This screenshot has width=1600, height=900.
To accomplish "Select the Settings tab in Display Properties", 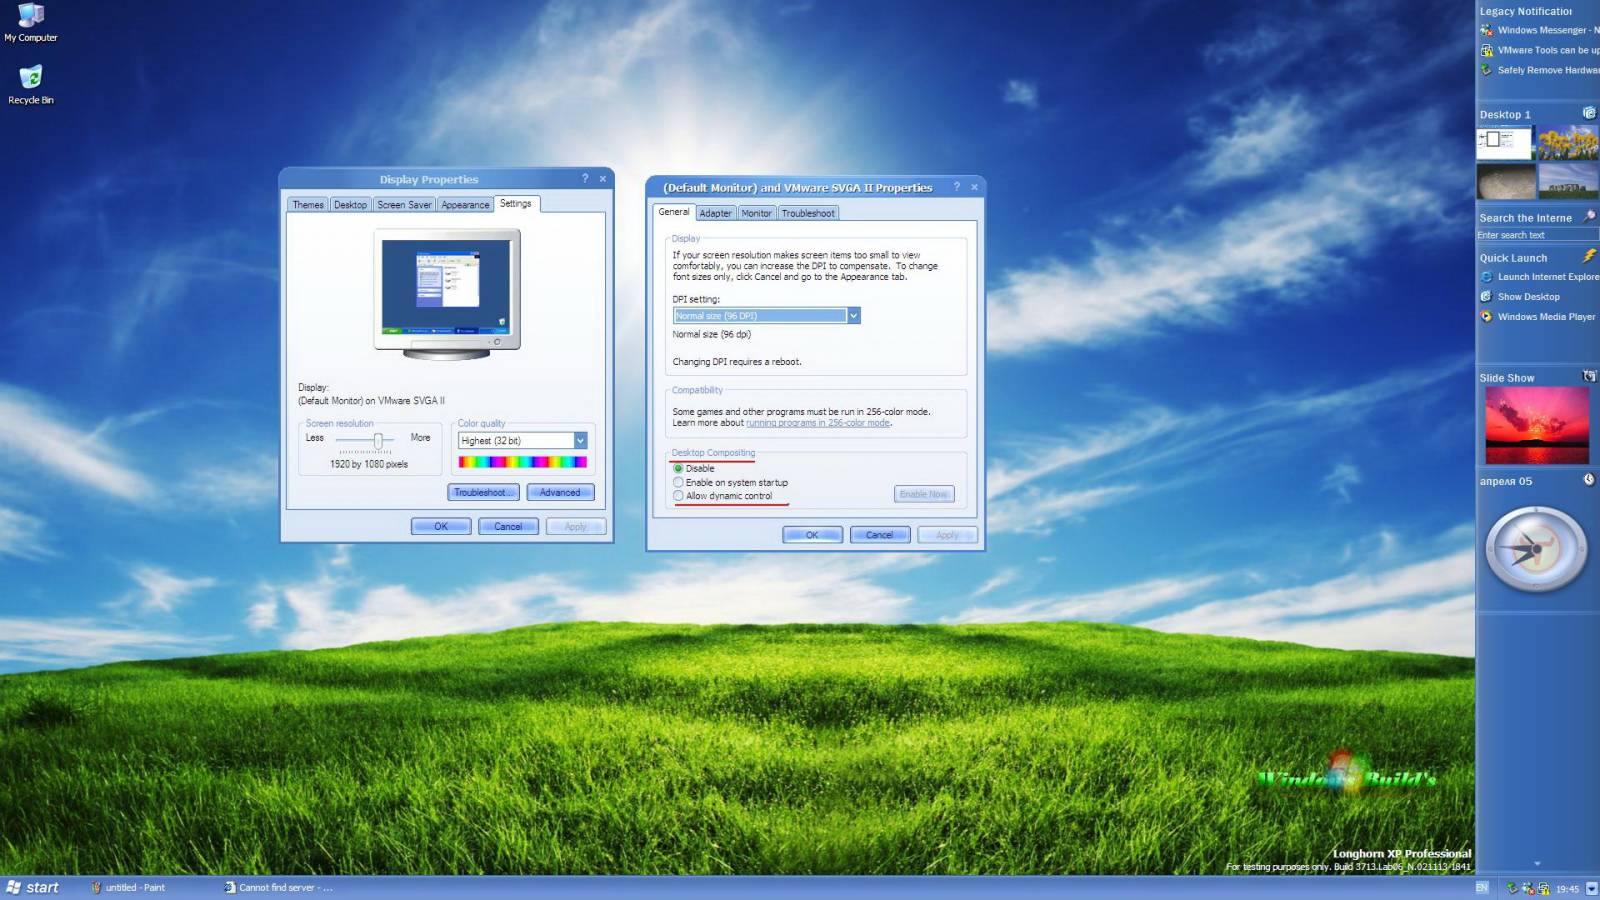I will 516,203.
